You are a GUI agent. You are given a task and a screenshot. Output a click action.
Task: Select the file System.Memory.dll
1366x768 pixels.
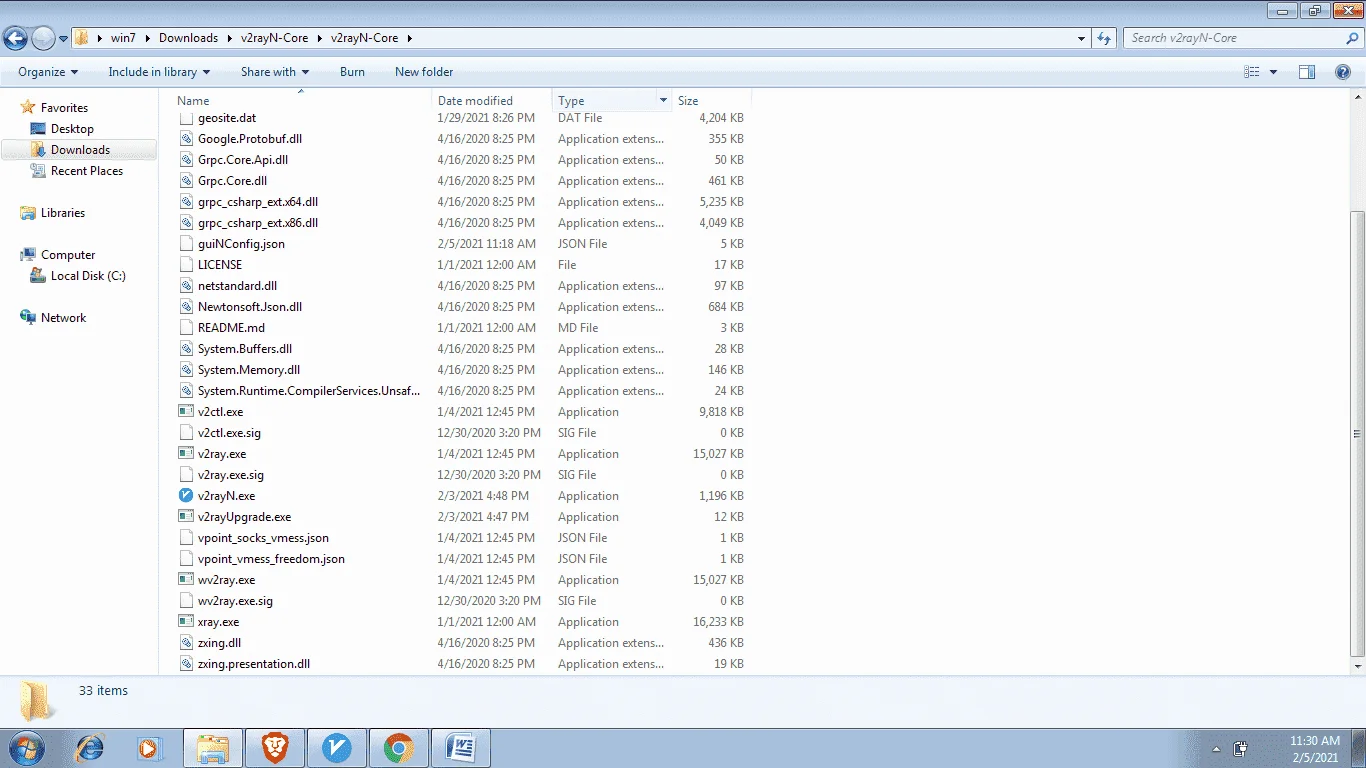click(x=249, y=370)
